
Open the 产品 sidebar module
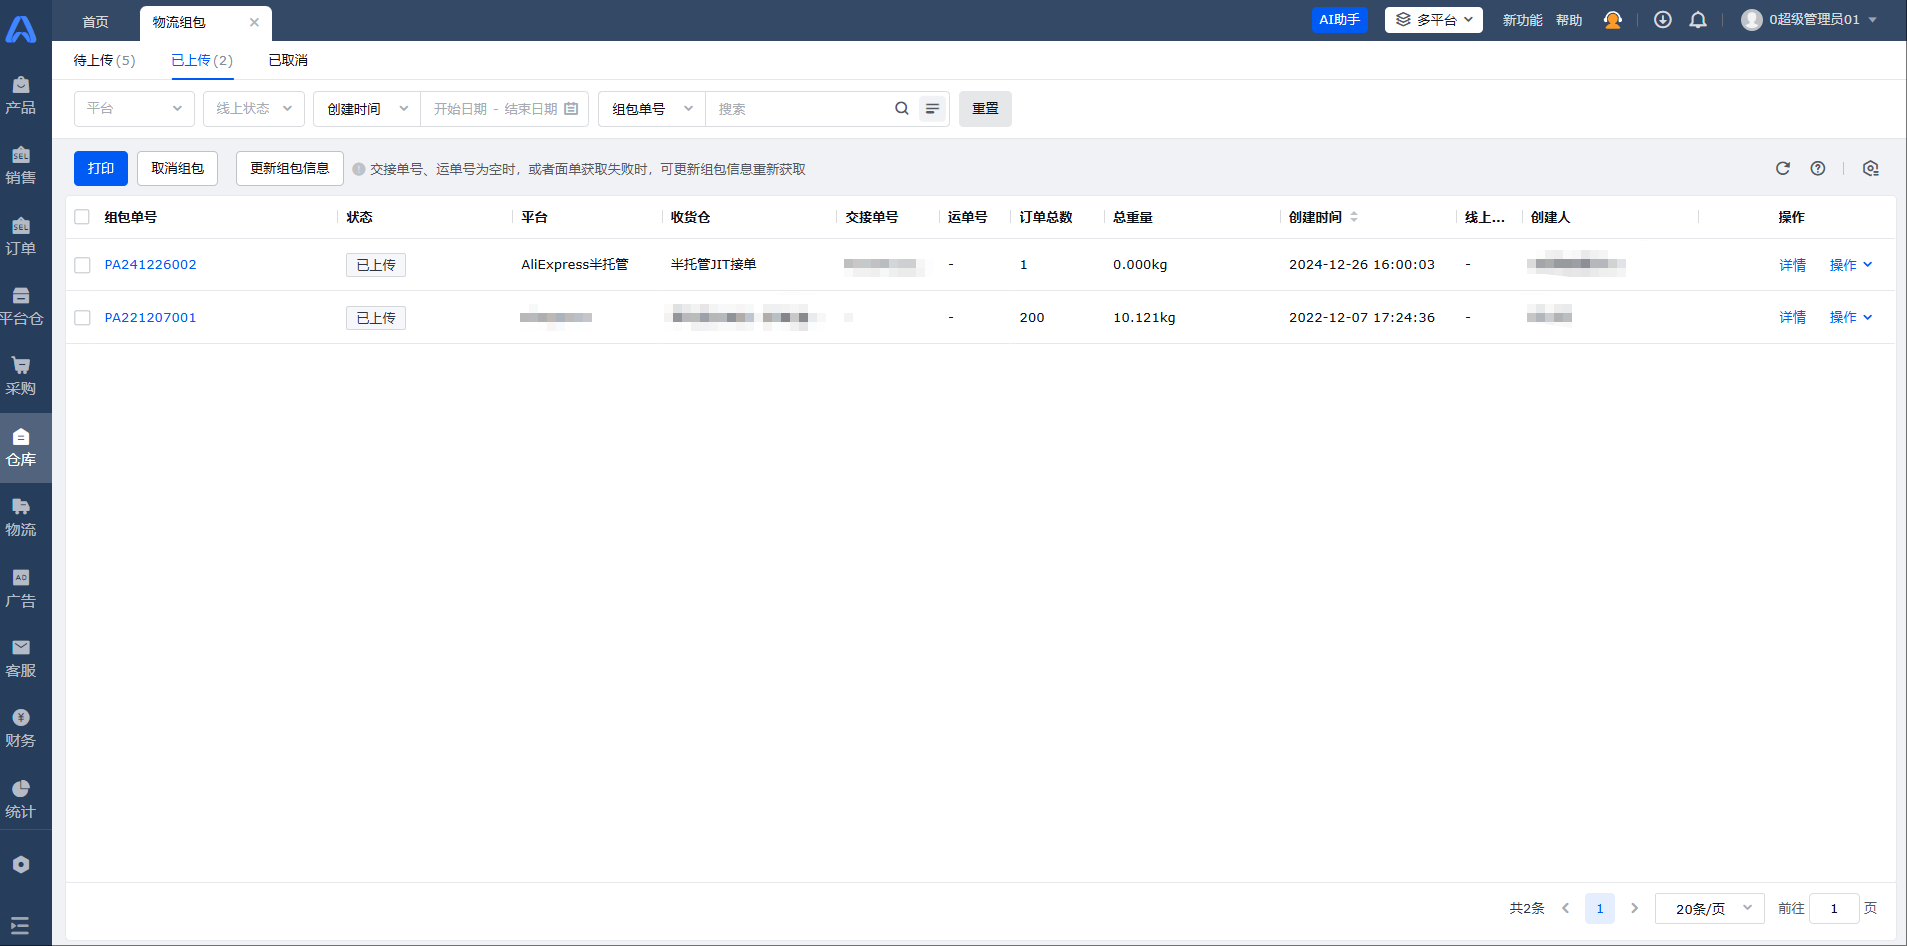tap(21, 96)
